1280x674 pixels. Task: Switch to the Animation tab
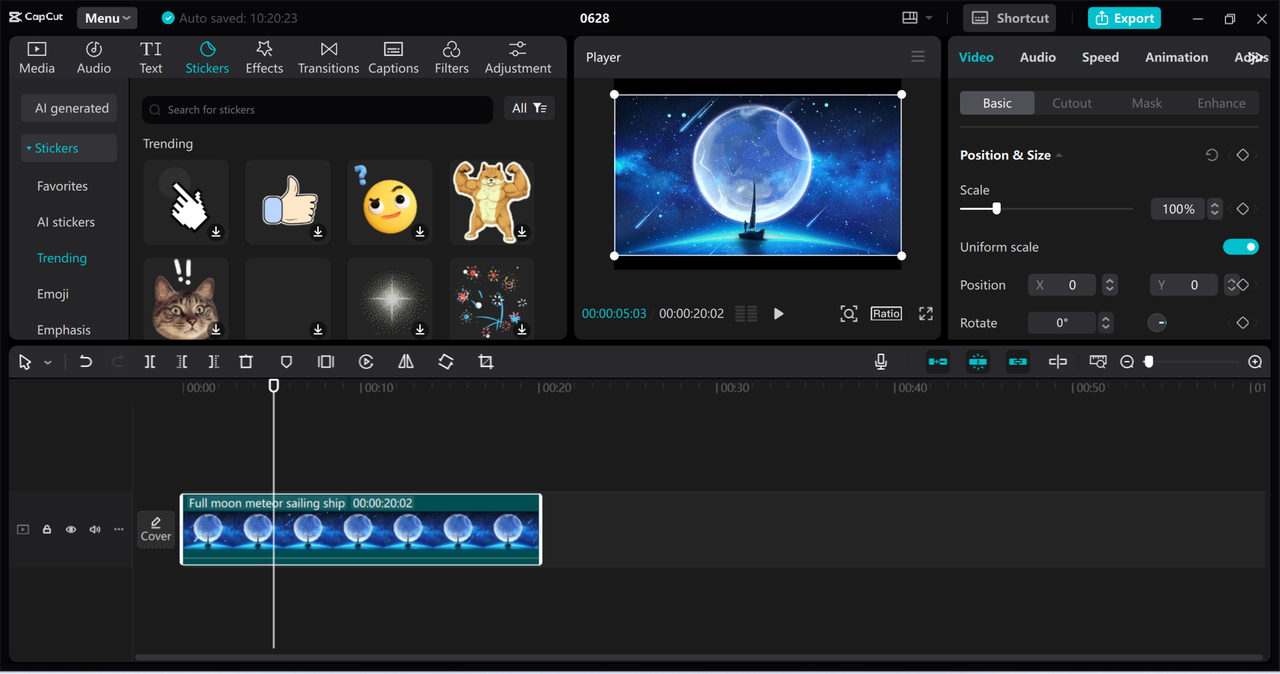coord(1176,57)
